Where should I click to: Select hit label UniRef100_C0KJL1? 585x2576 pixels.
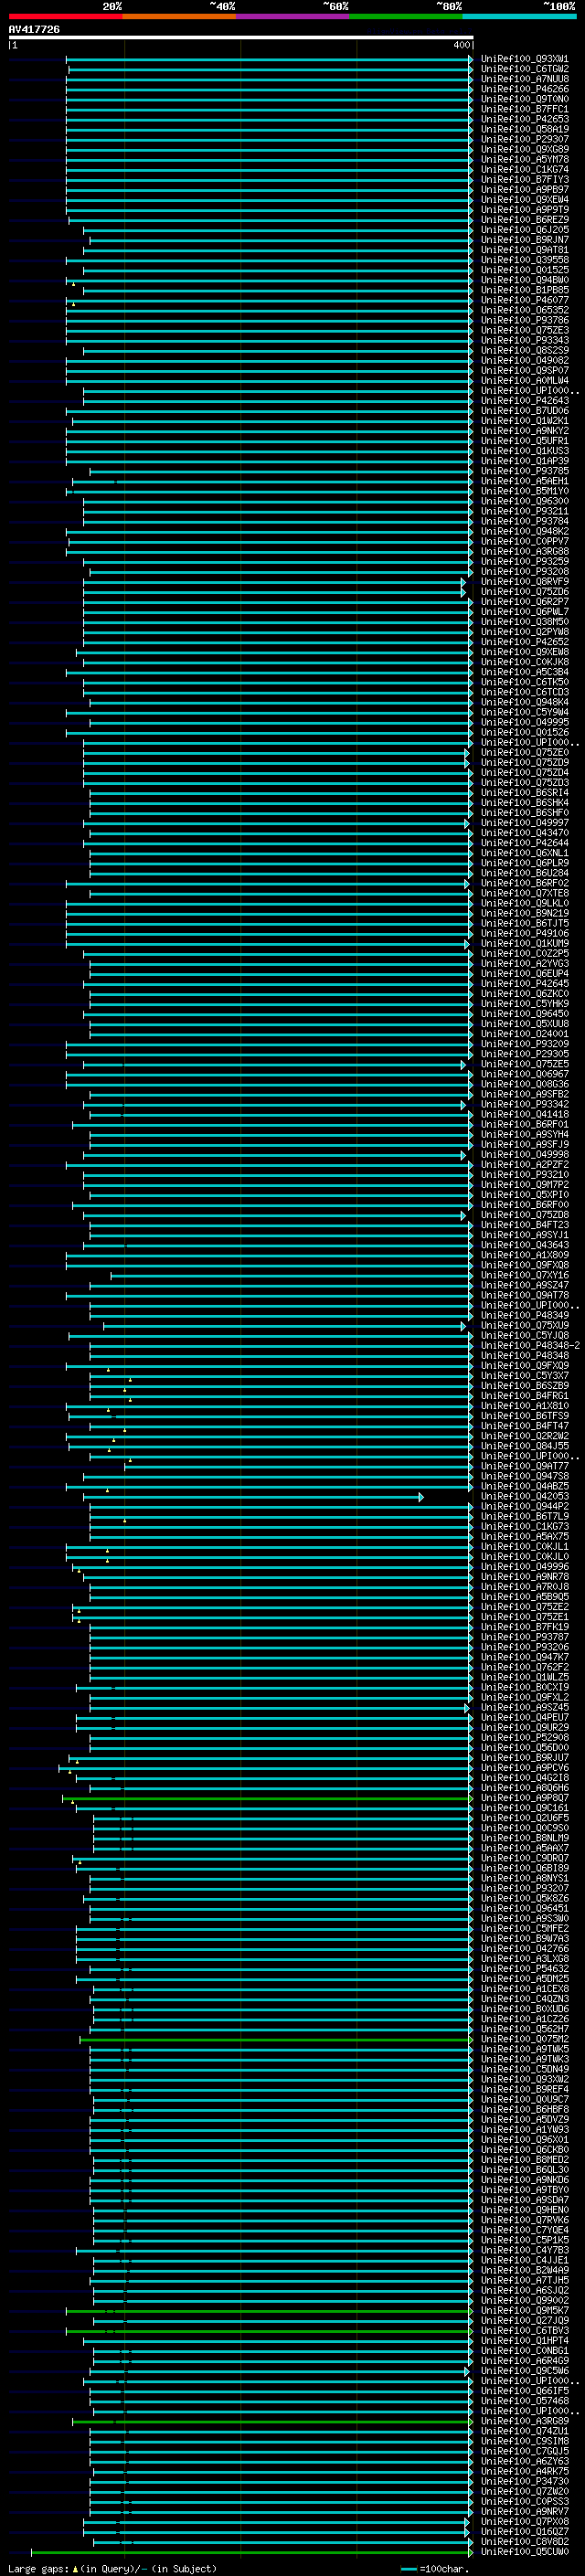tap(524, 1547)
